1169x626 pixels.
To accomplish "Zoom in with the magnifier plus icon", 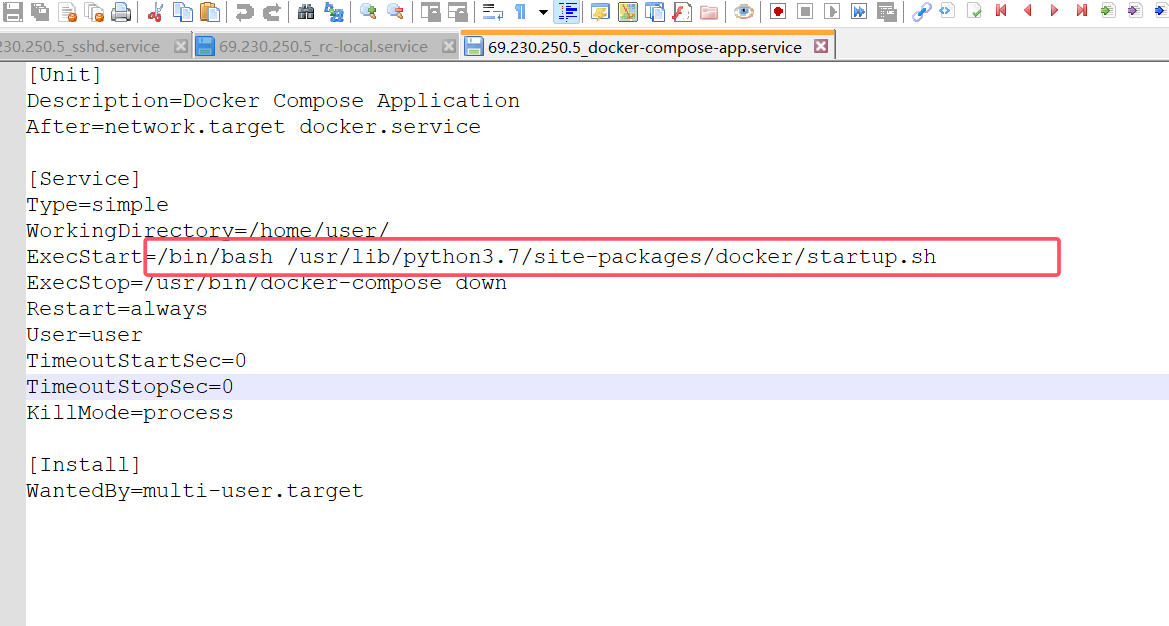I will point(368,11).
